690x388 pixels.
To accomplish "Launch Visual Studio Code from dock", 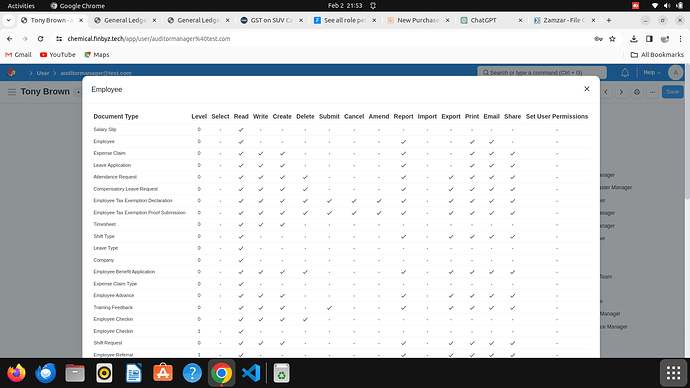I will pos(251,373).
